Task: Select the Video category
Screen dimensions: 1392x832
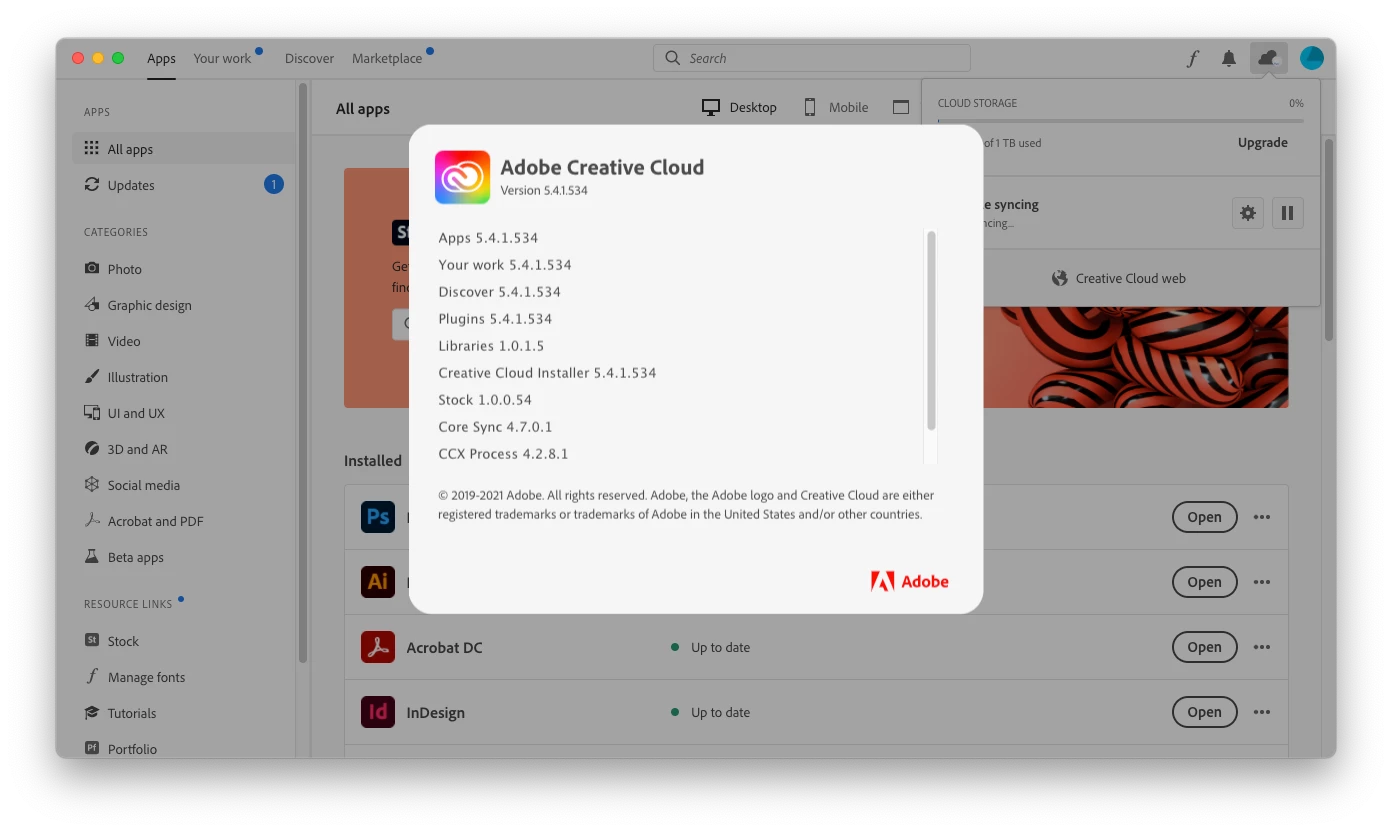Action: click(113, 341)
